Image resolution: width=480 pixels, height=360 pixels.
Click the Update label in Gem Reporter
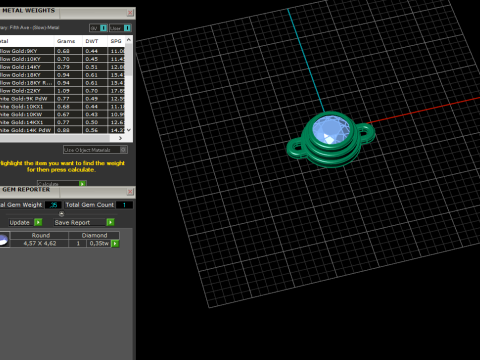[x=19, y=222]
